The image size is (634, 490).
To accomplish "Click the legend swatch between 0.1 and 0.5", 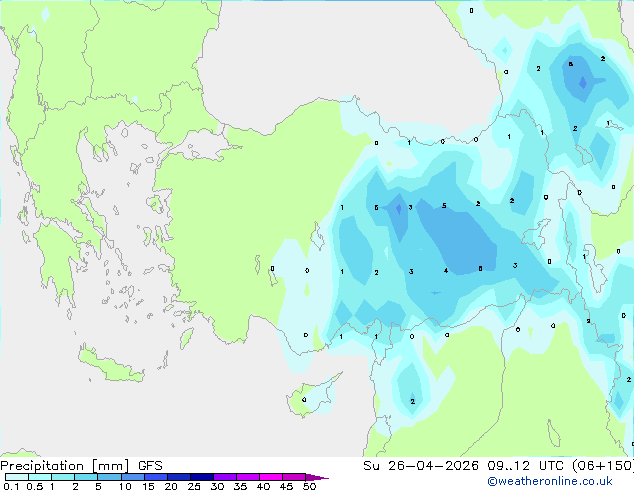I will (x=17, y=477).
